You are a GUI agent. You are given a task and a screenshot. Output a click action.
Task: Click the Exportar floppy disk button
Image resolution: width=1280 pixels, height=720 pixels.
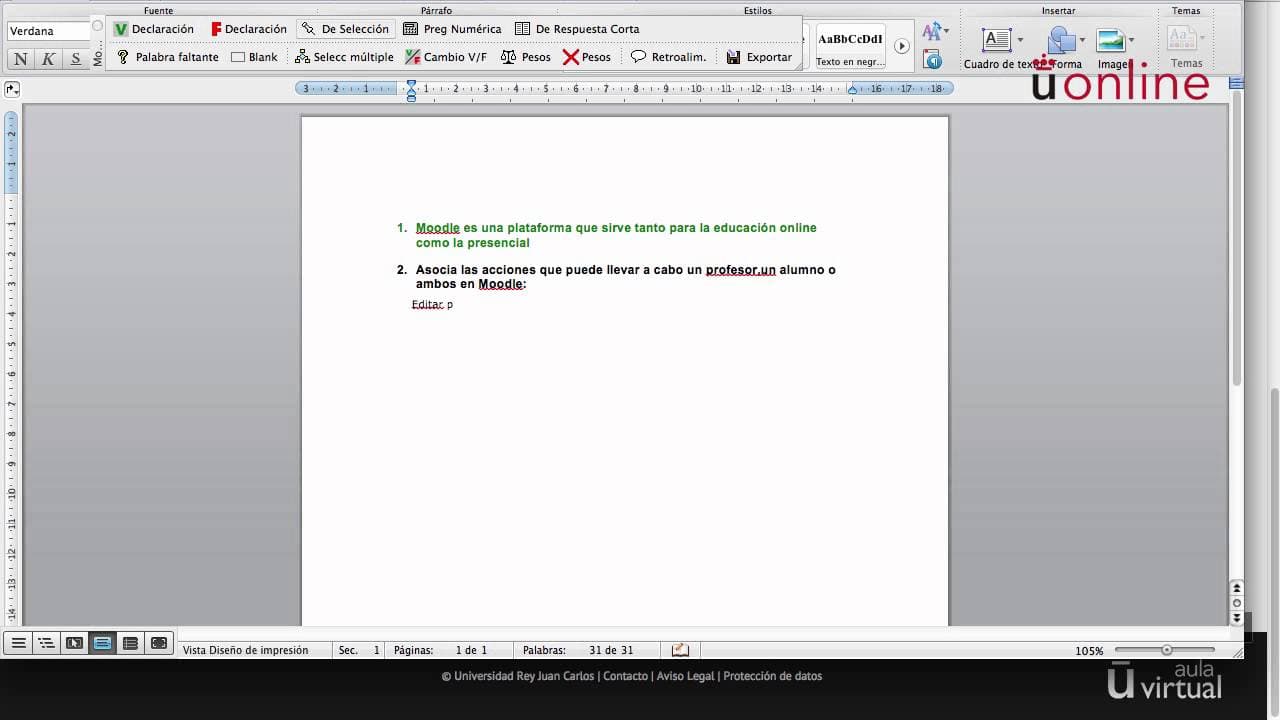click(759, 57)
